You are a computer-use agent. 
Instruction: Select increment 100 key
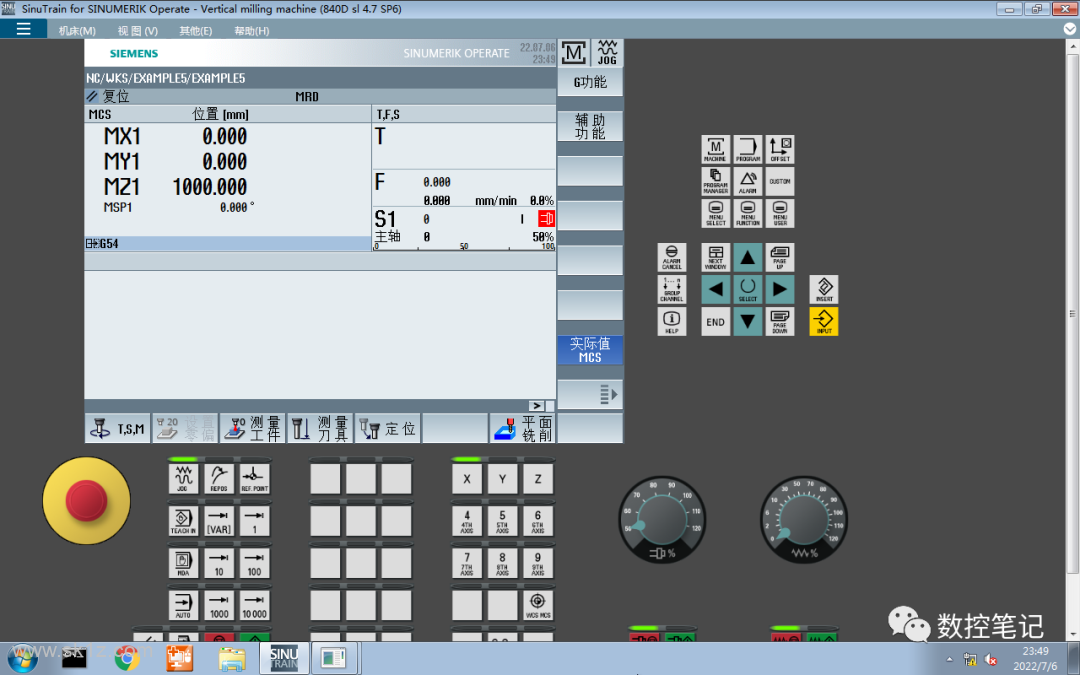[254, 563]
